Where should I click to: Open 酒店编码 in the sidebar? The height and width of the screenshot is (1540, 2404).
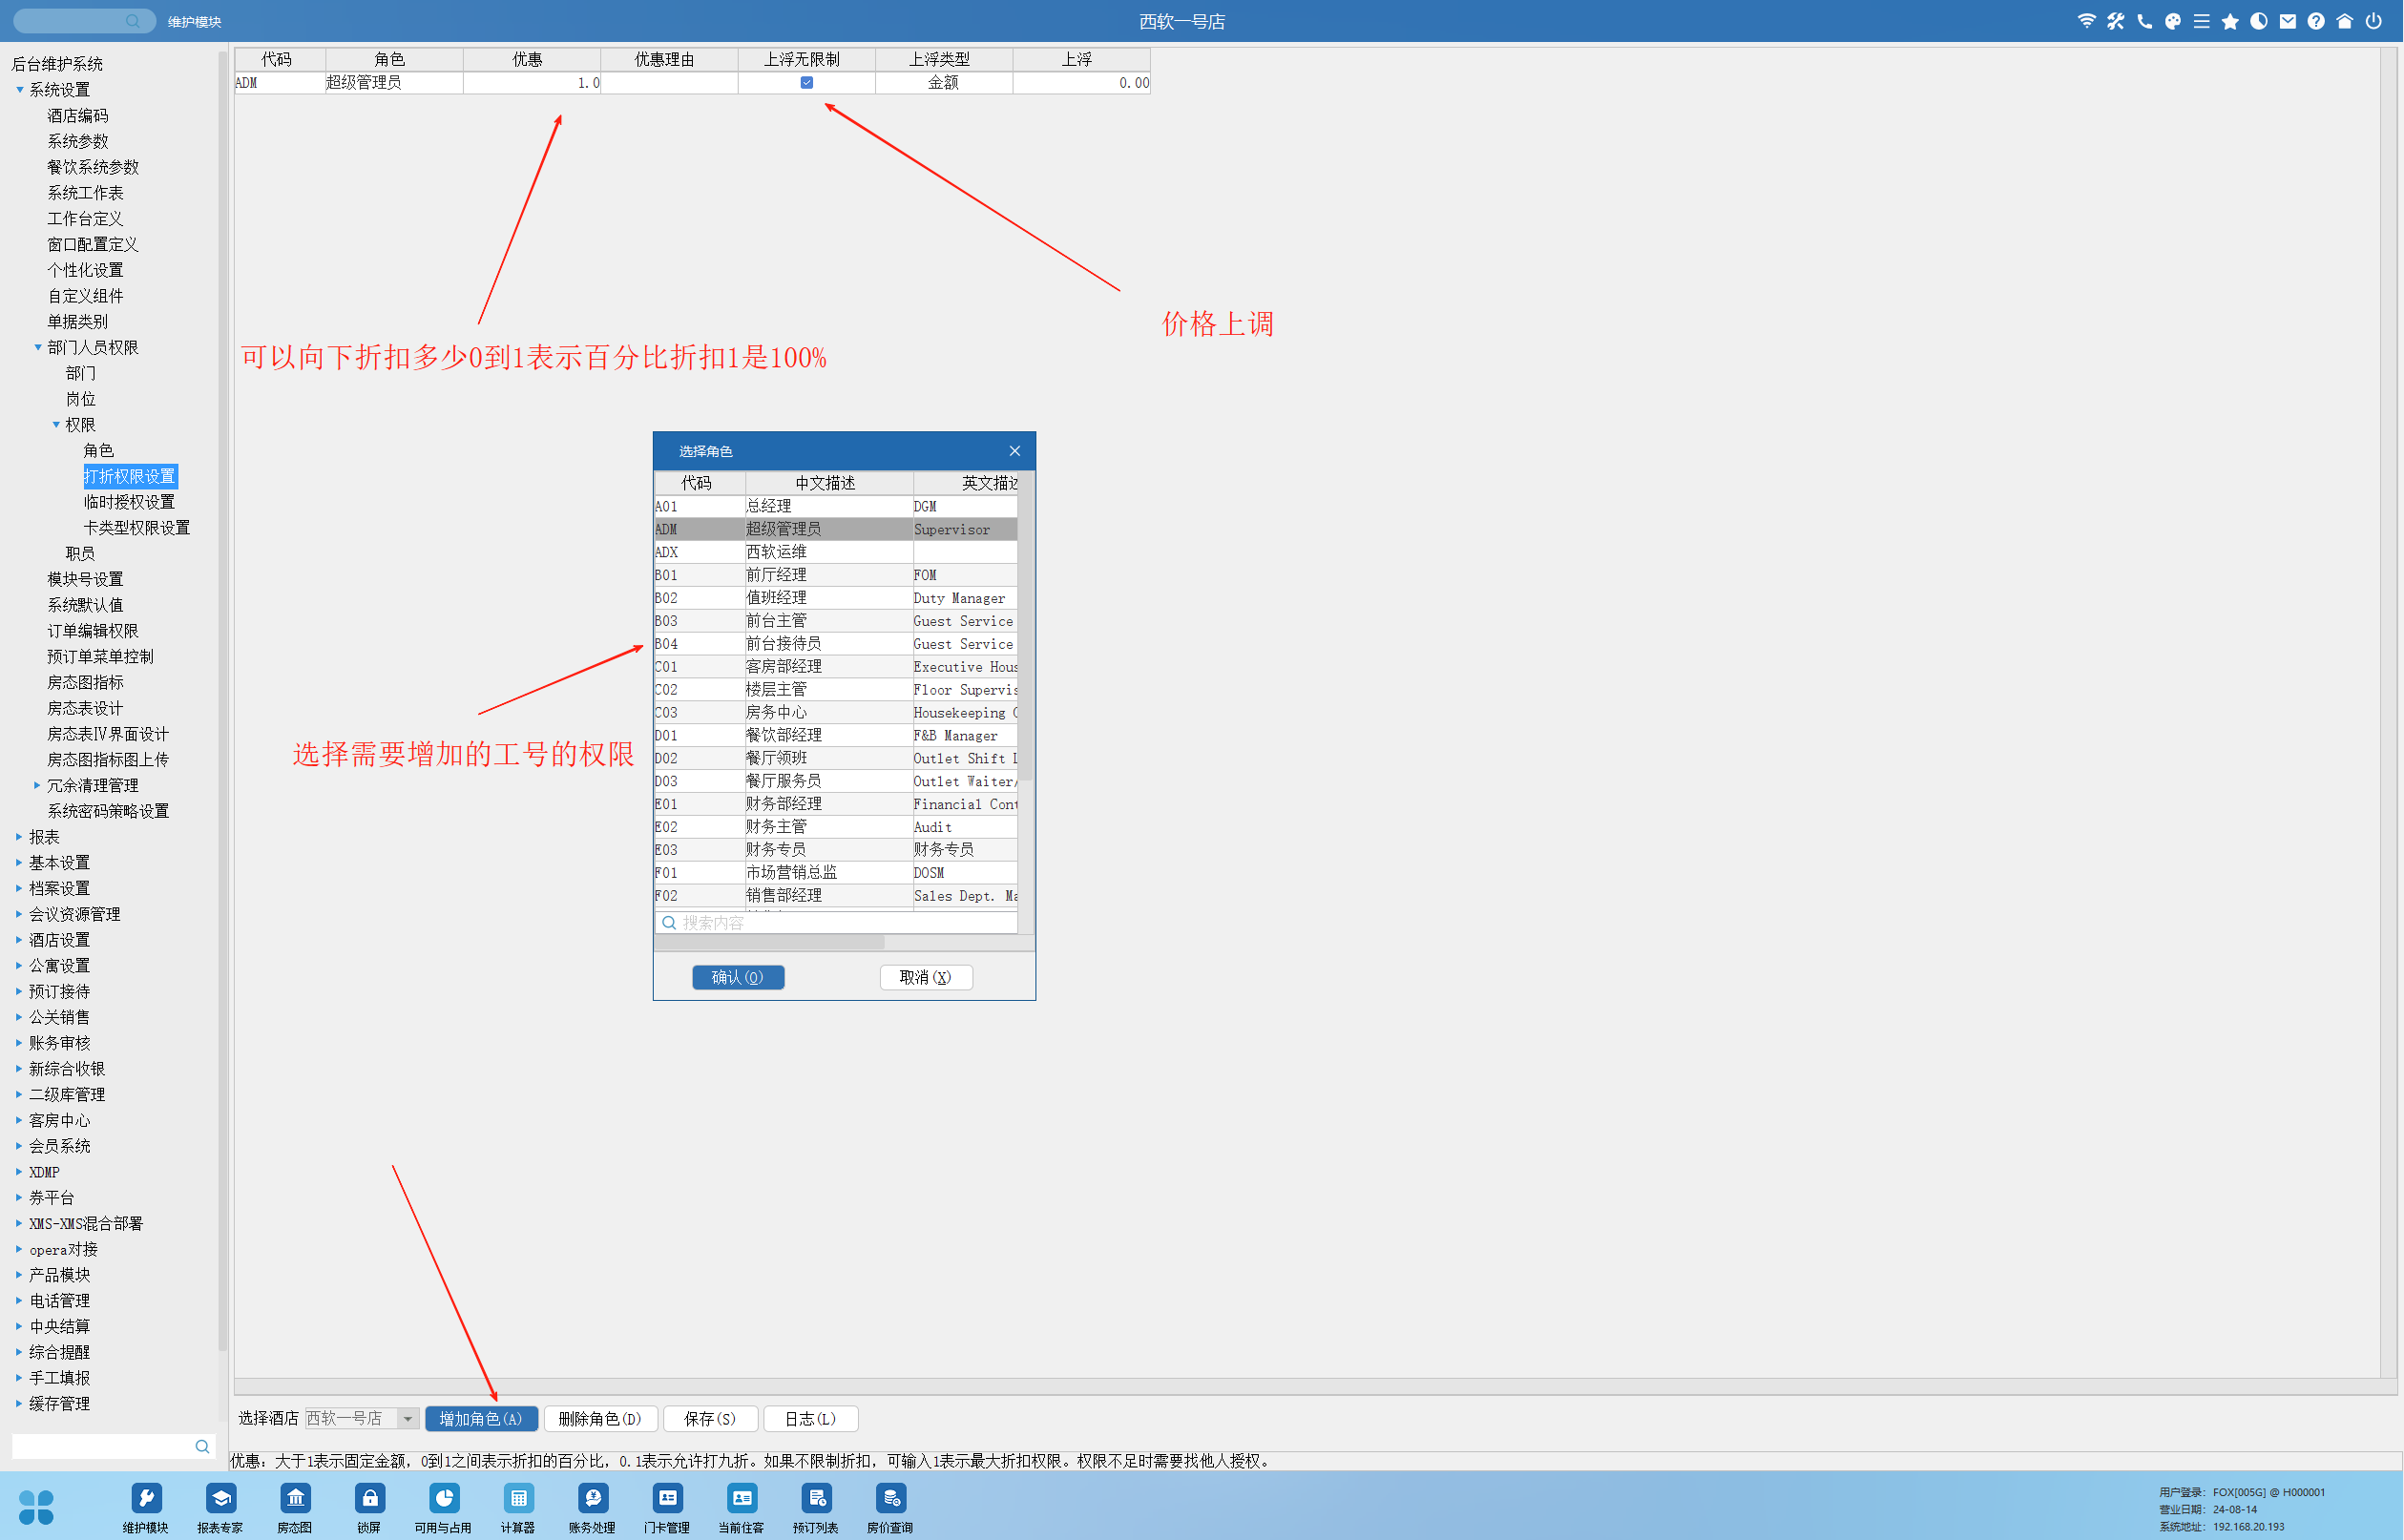(78, 116)
